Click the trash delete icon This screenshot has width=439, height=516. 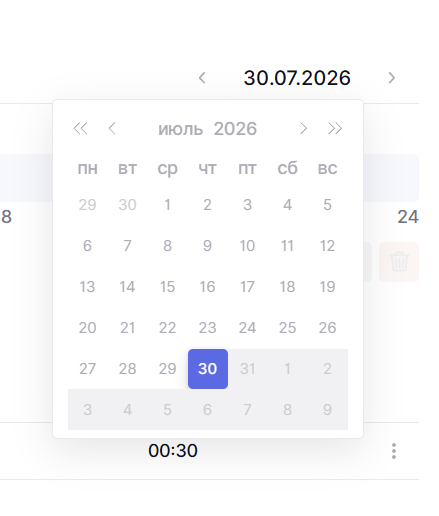(399, 262)
